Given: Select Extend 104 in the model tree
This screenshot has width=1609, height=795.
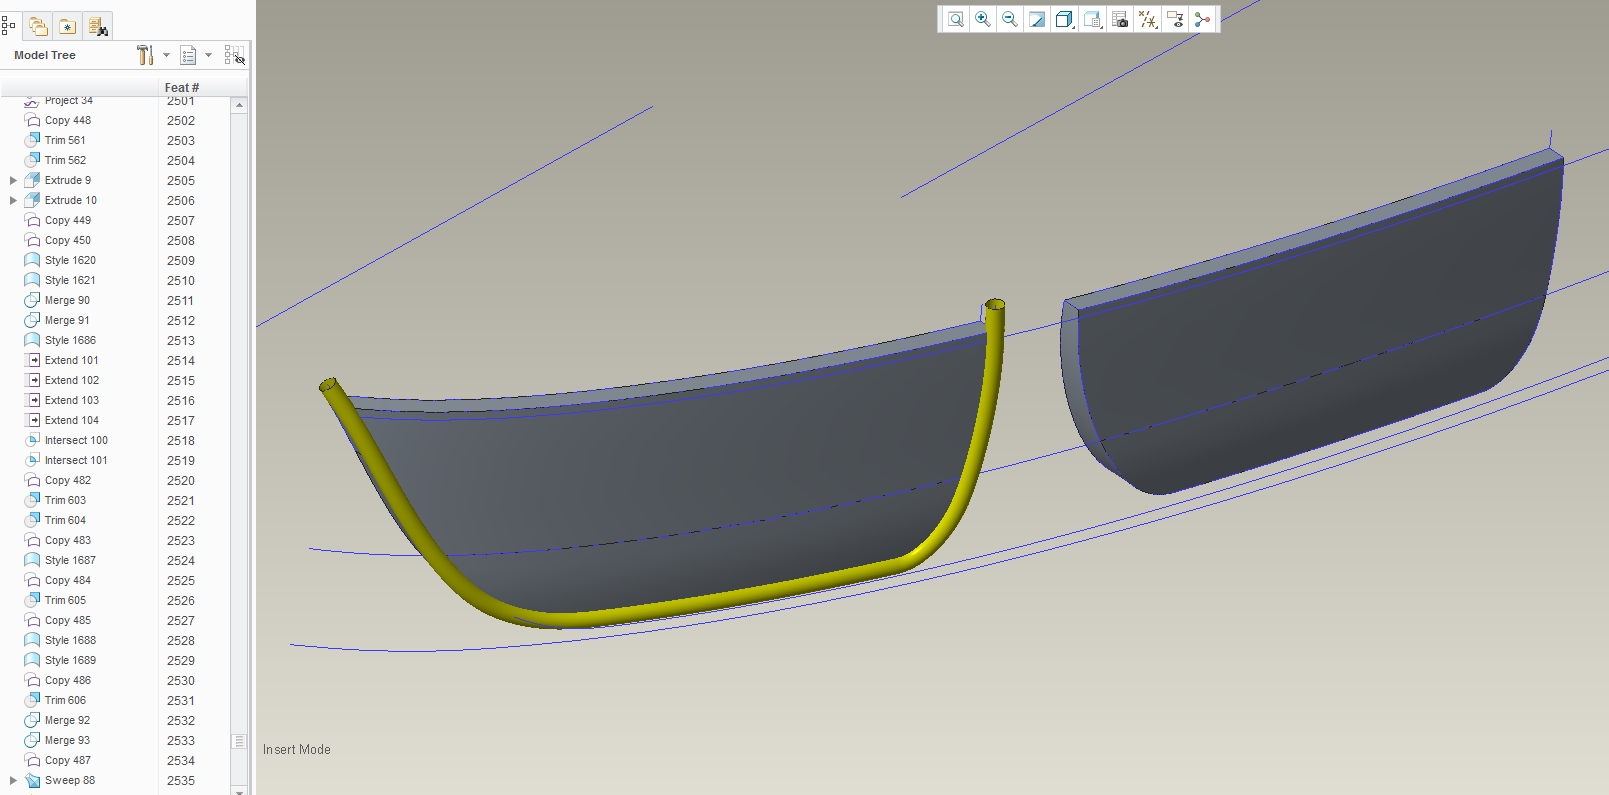Looking at the screenshot, I should 72,420.
